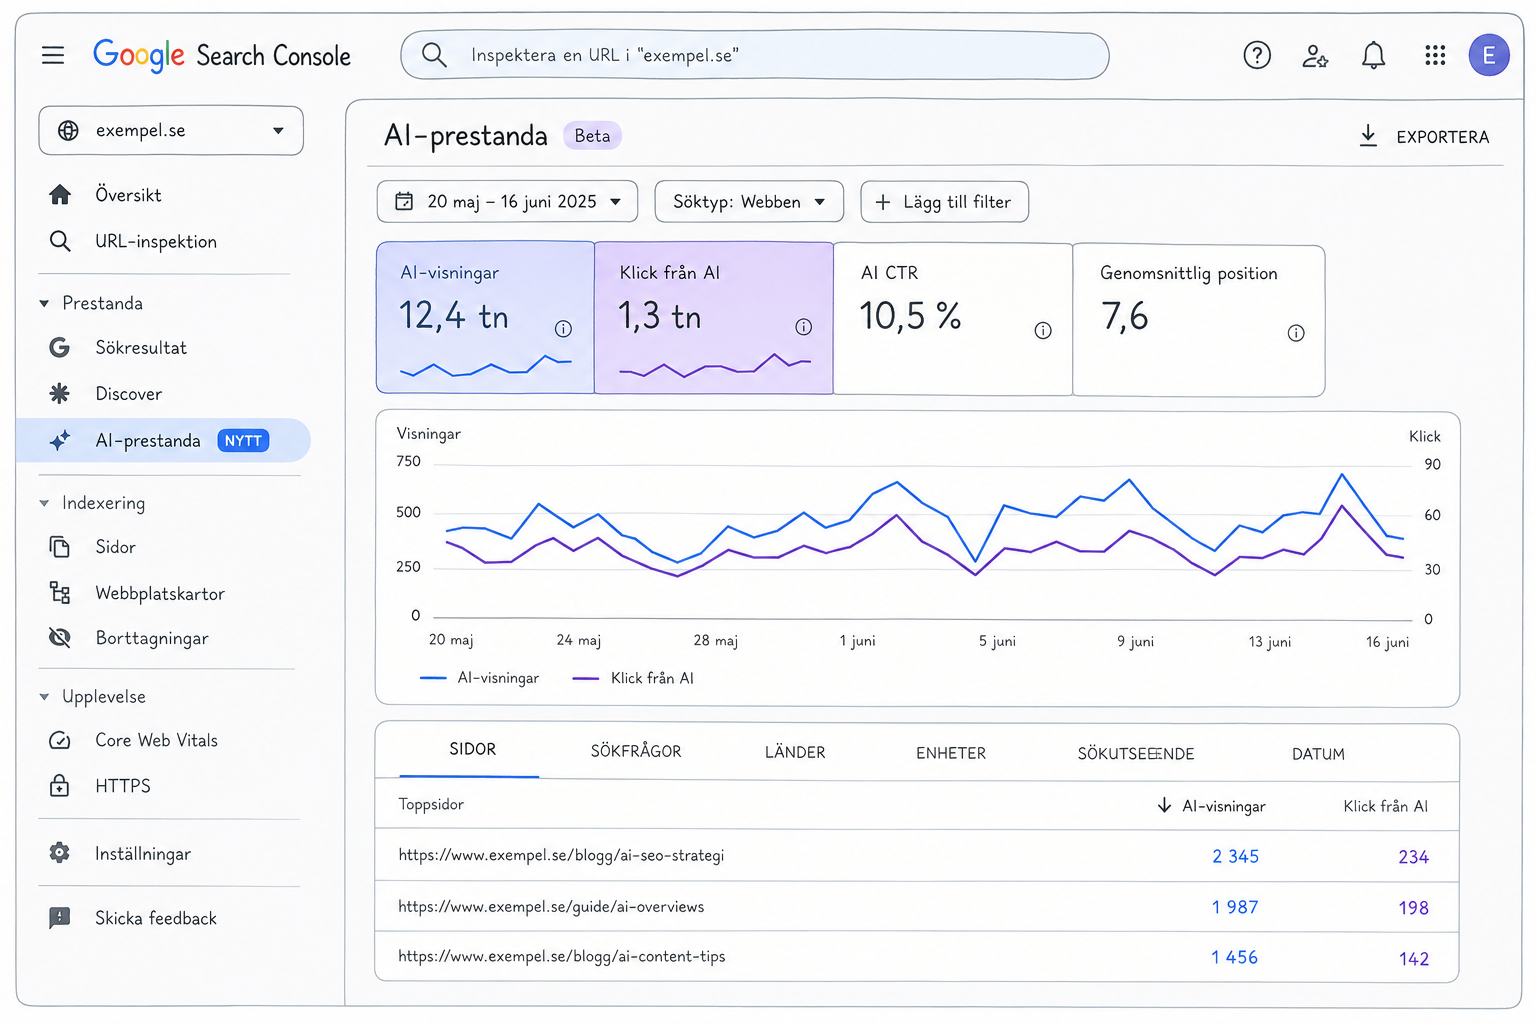1536x1024 pixels.
Task: Click the URL inspection search field
Action: (755, 55)
